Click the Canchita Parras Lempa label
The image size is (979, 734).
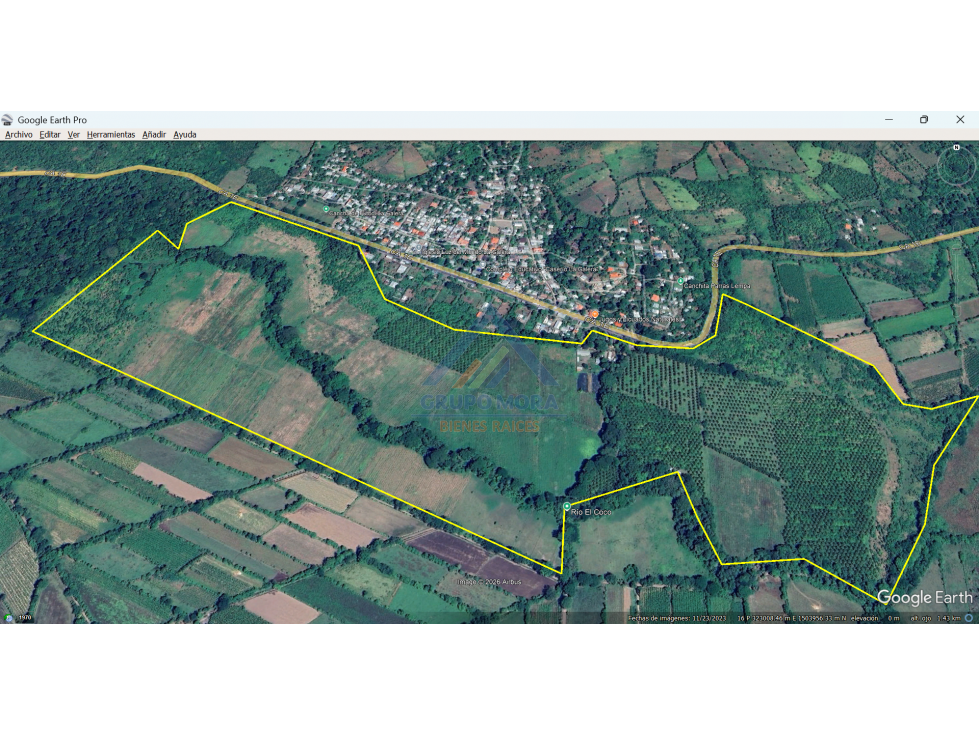(717, 286)
